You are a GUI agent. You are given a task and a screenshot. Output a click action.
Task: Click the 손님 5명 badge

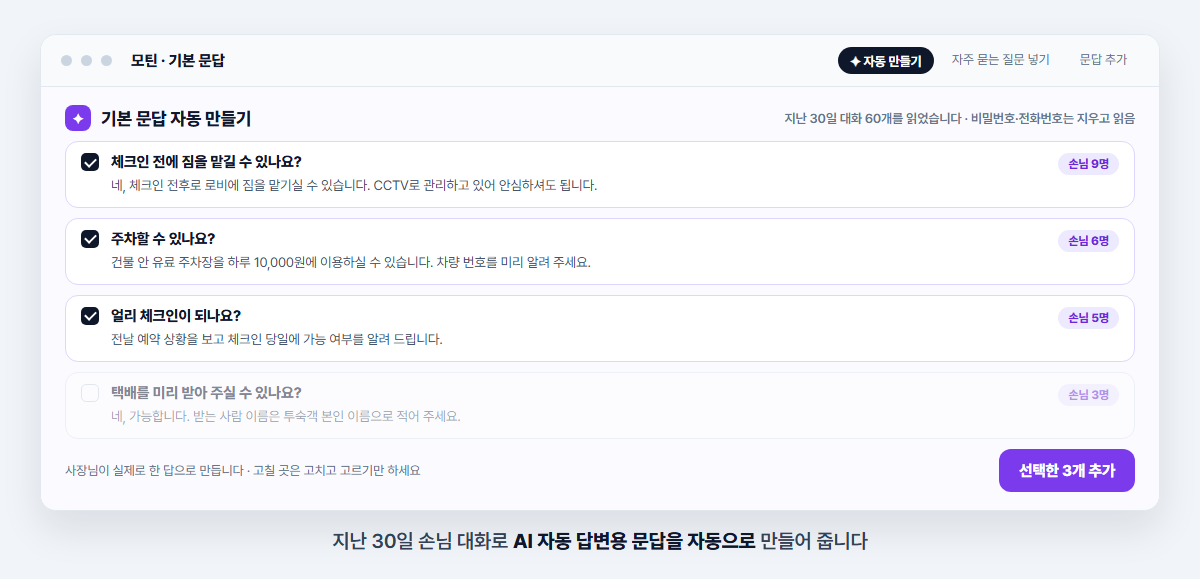pyautogui.click(x=1088, y=318)
